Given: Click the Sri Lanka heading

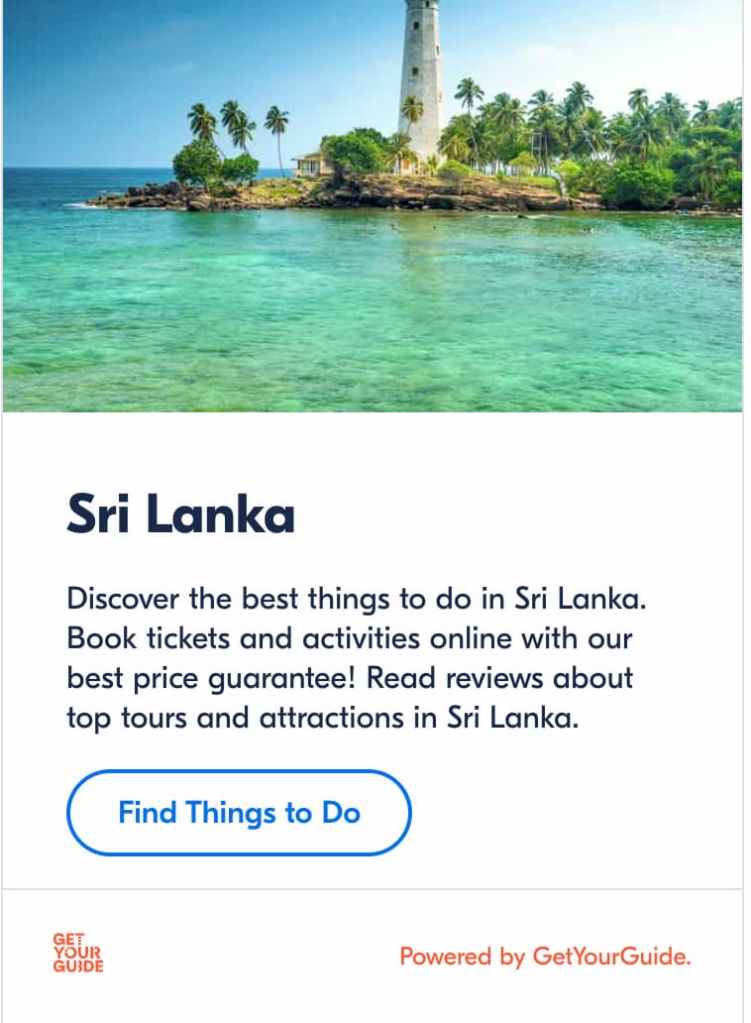Looking at the screenshot, I should coord(181,515).
